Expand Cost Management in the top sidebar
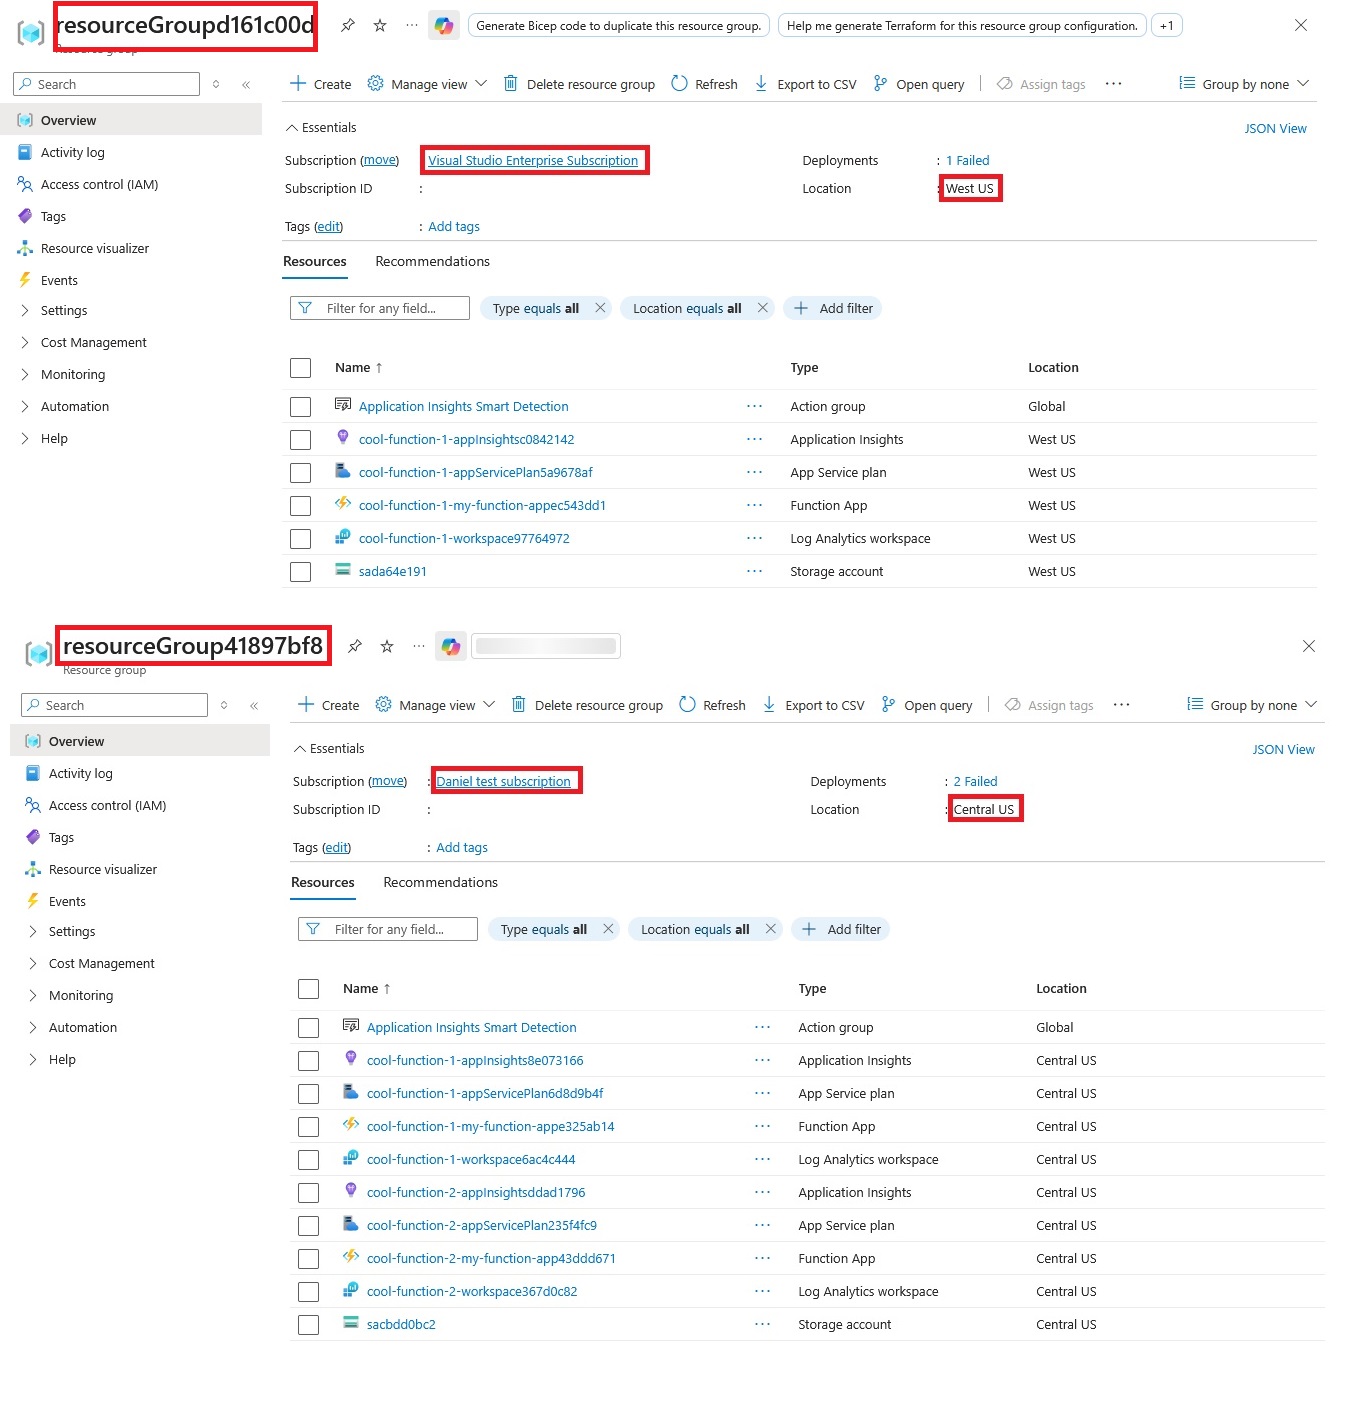The image size is (1356, 1404). click(x=93, y=342)
